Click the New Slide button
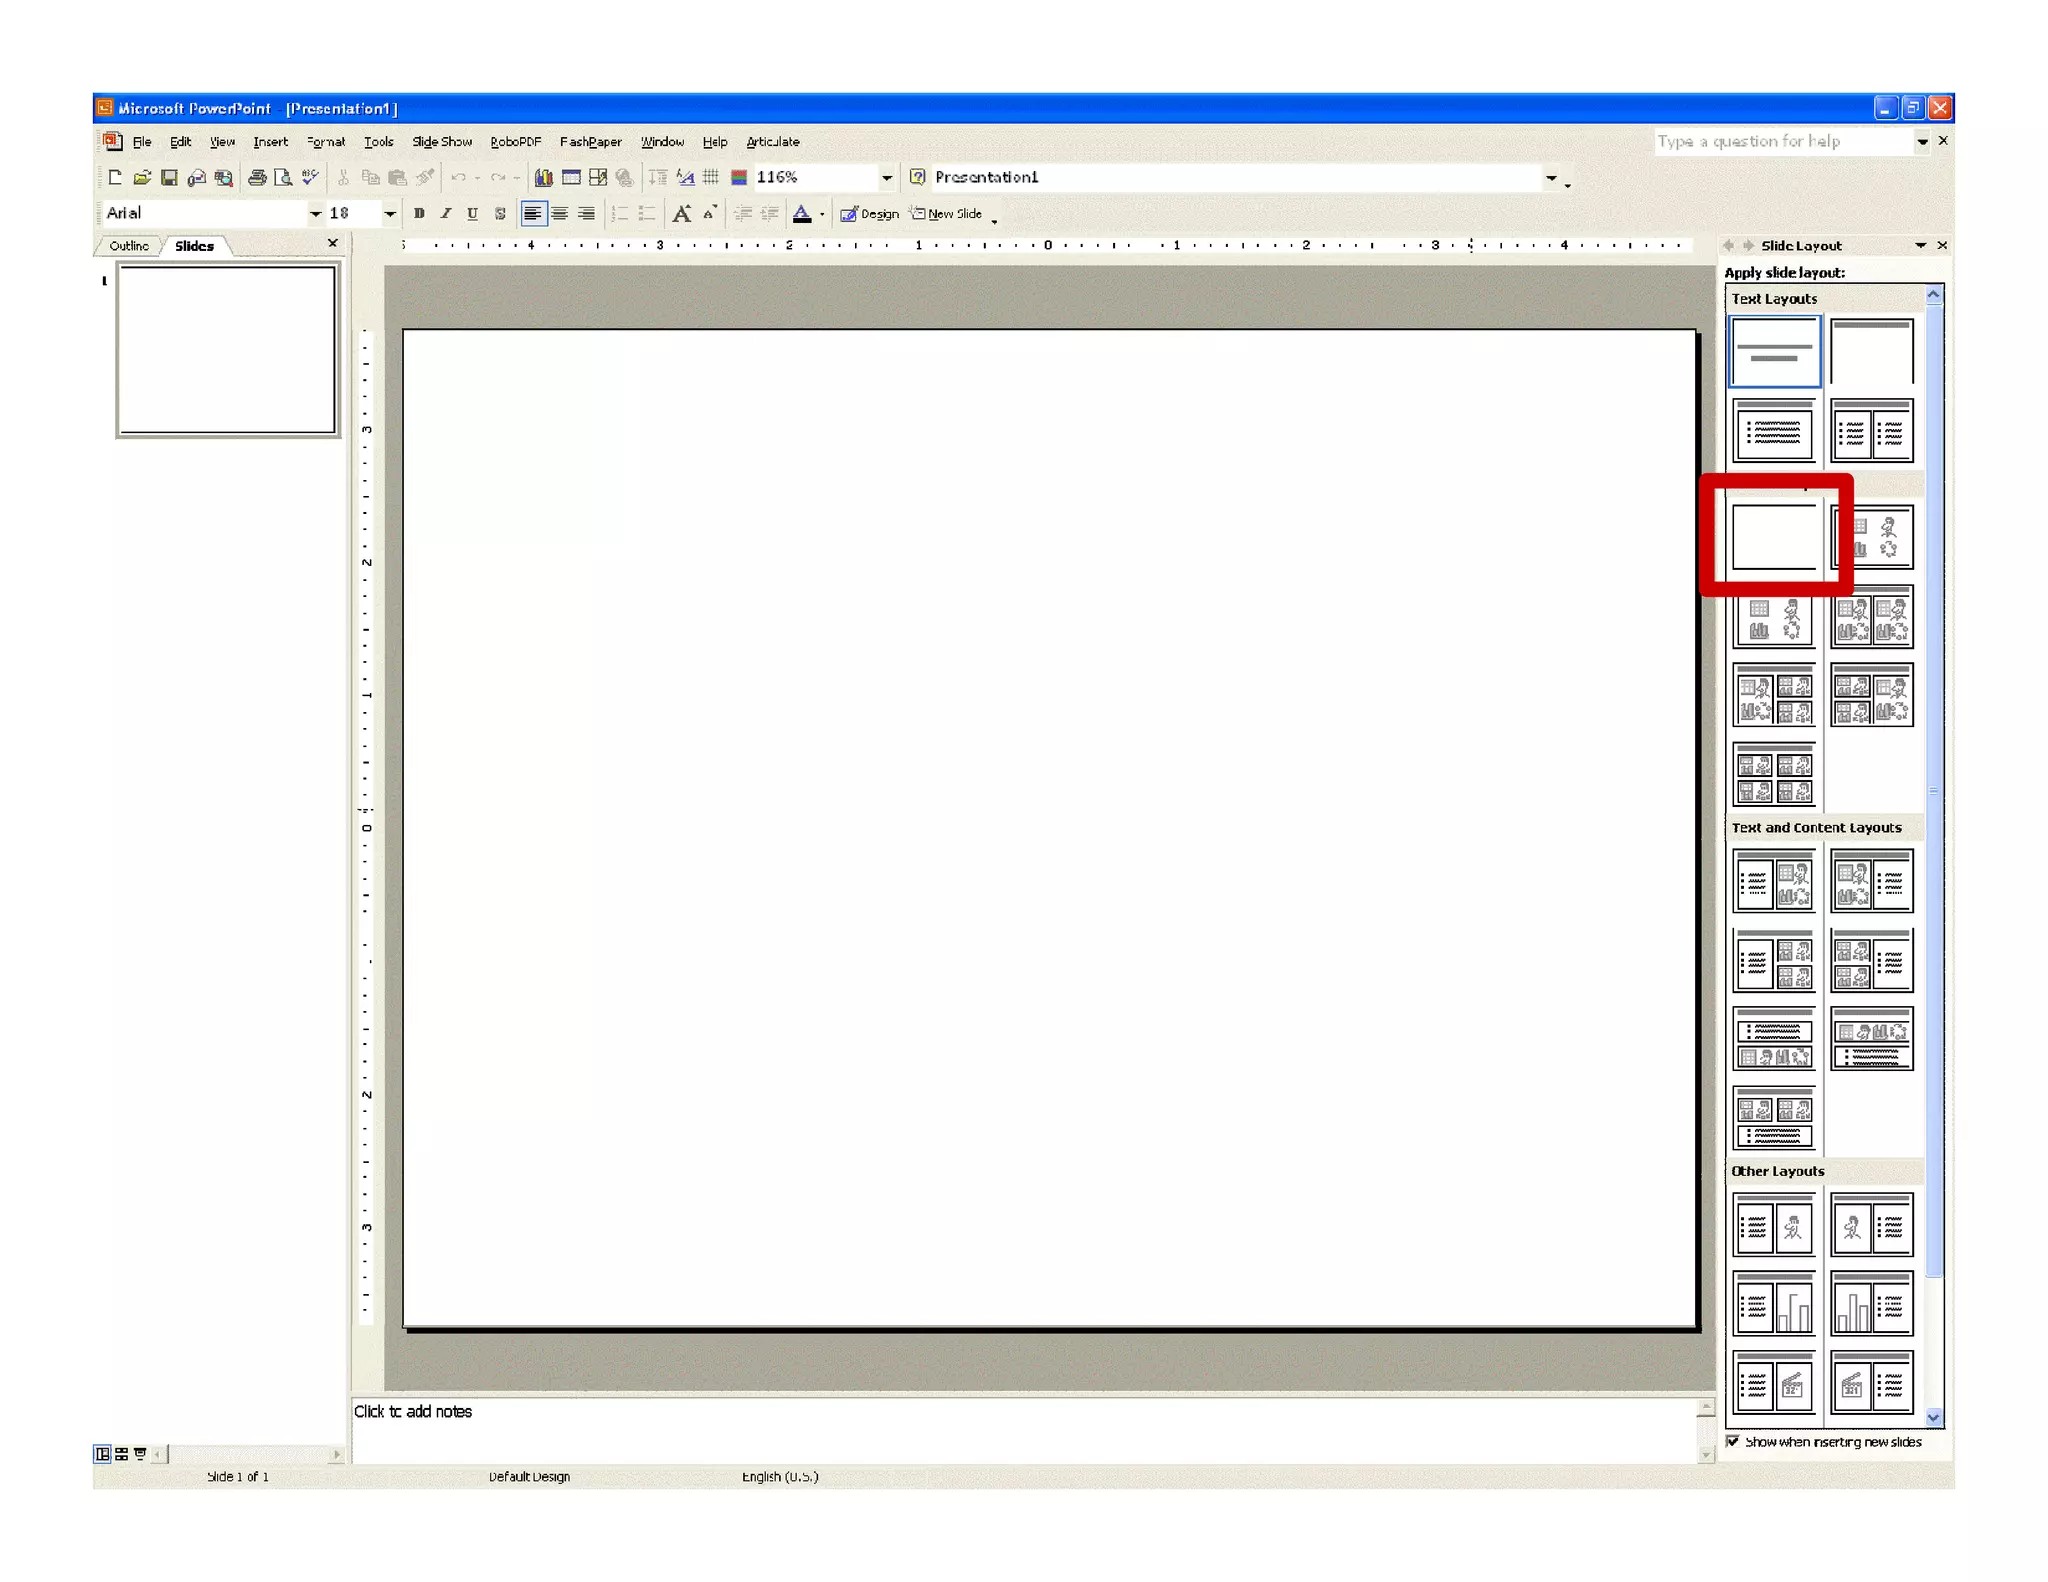2048x1582 pixels. coord(946,214)
